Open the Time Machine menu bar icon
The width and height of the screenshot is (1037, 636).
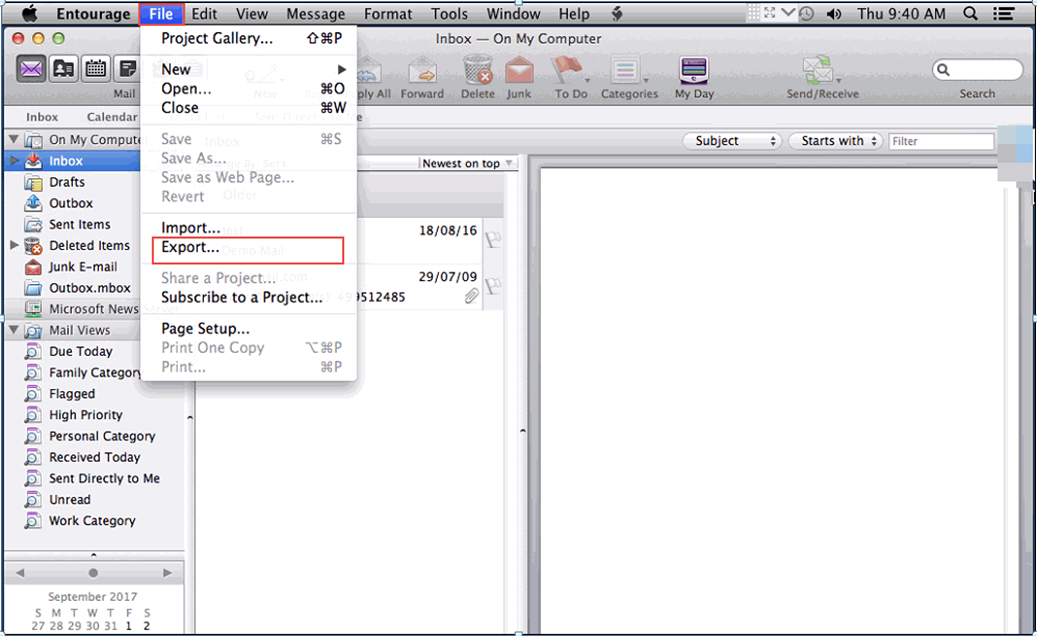pyautogui.click(x=806, y=13)
